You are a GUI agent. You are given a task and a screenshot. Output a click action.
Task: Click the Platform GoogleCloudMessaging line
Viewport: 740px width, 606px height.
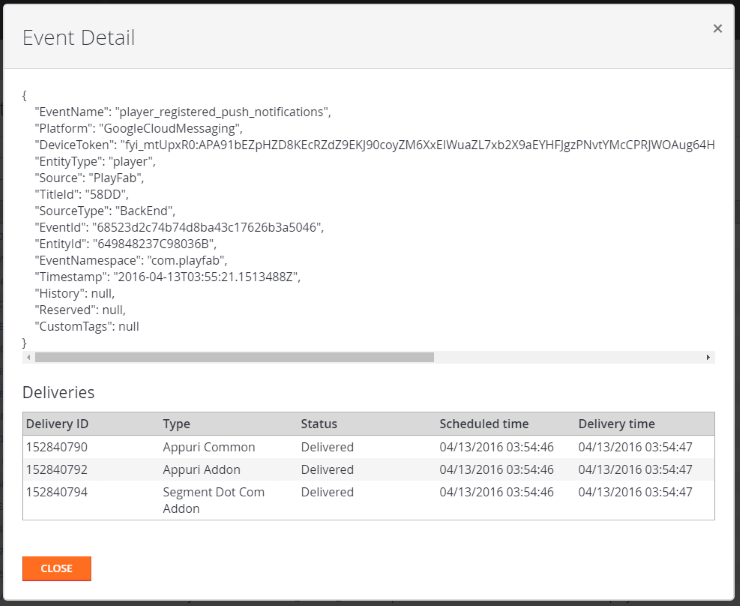pyautogui.click(x=139, y=128)
